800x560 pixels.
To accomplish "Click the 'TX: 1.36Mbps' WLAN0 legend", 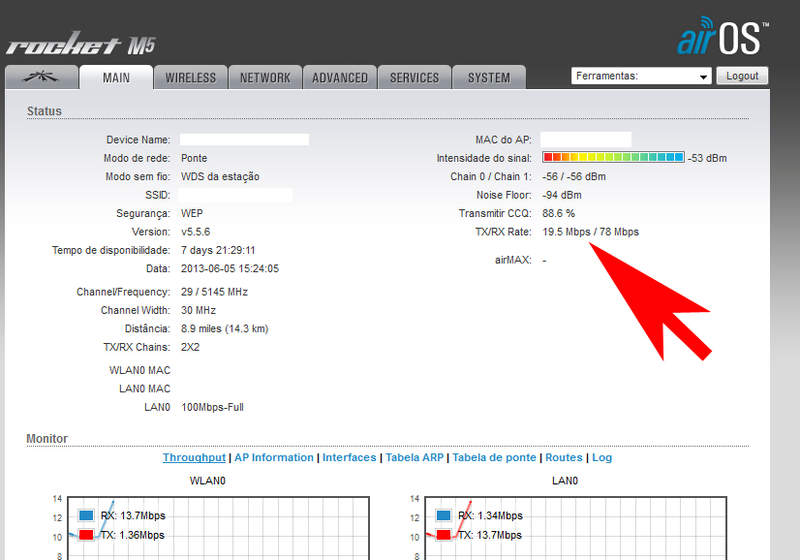I will click(x=133, y=535).
